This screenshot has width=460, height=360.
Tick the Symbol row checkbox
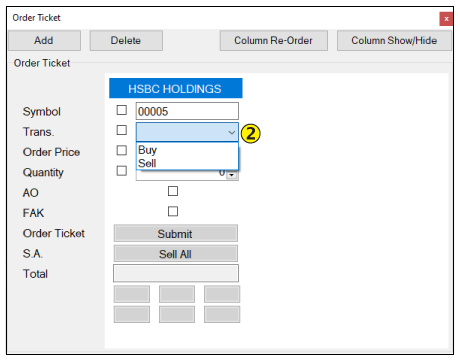click(122, 110)
